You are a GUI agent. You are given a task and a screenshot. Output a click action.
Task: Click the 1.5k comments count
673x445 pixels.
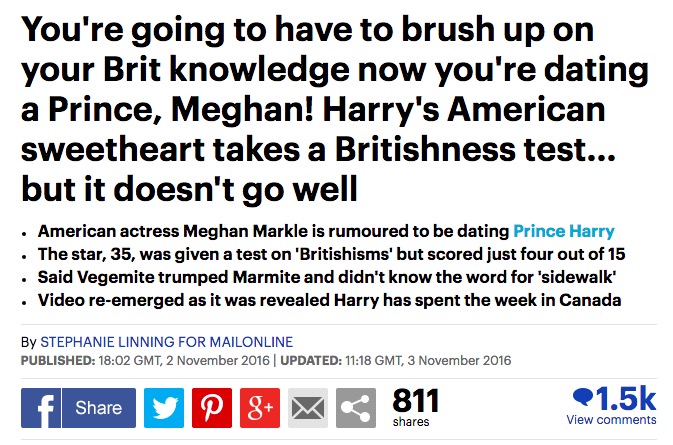626,399
